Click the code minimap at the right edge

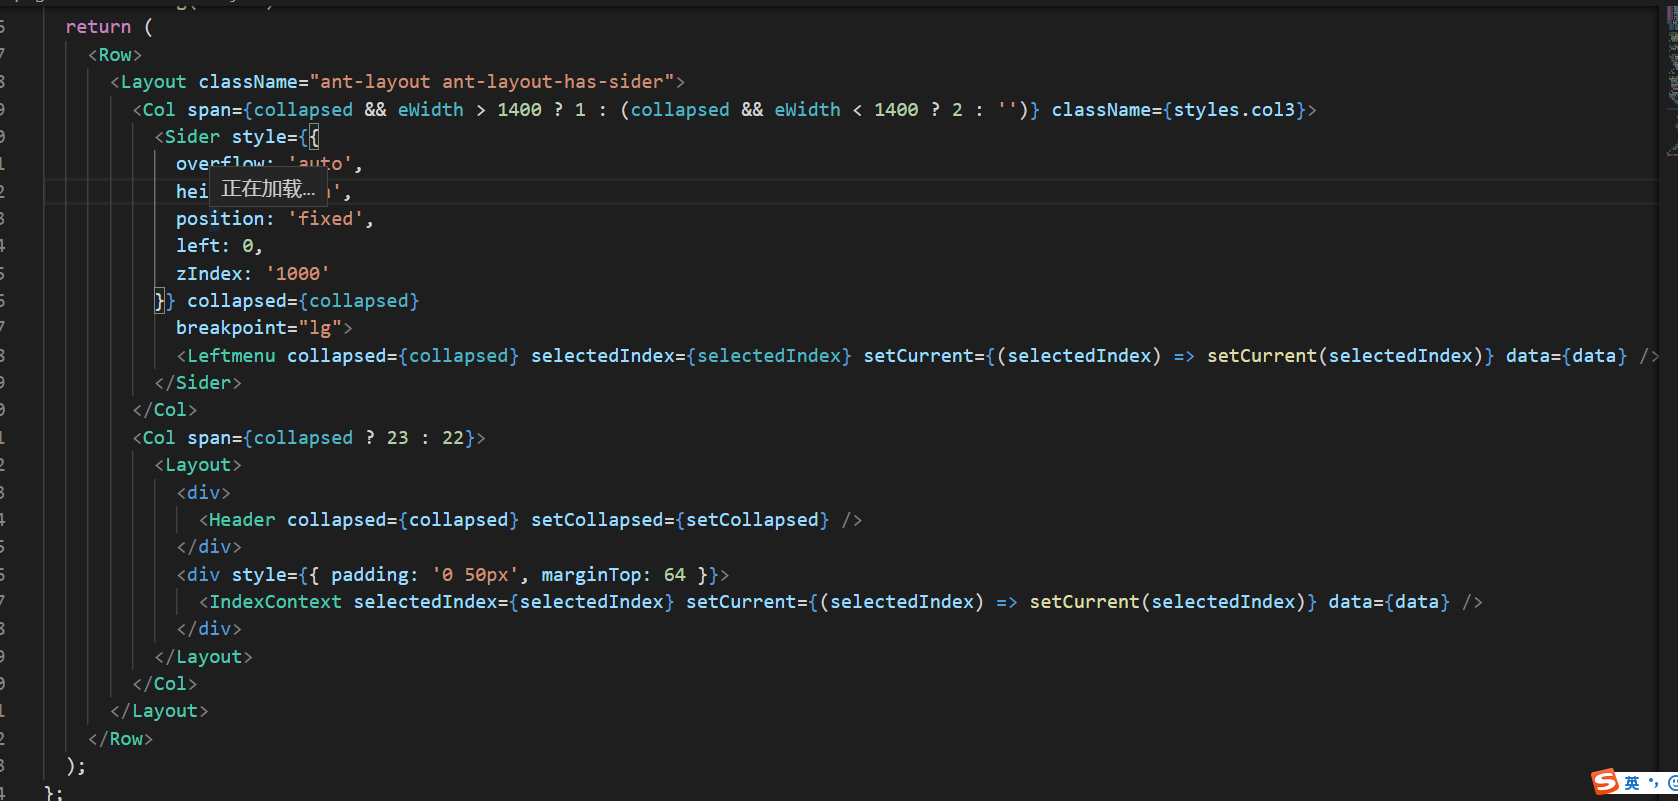pos(1671,80)
